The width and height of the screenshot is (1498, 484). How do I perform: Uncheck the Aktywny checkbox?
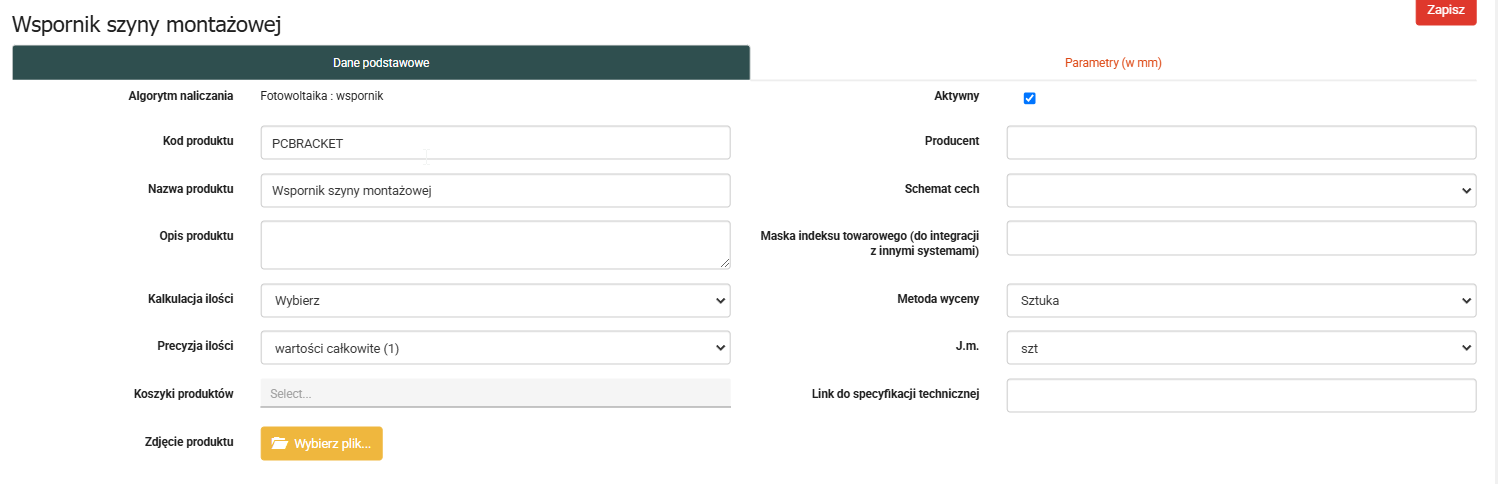click(x=1029, y=98)
